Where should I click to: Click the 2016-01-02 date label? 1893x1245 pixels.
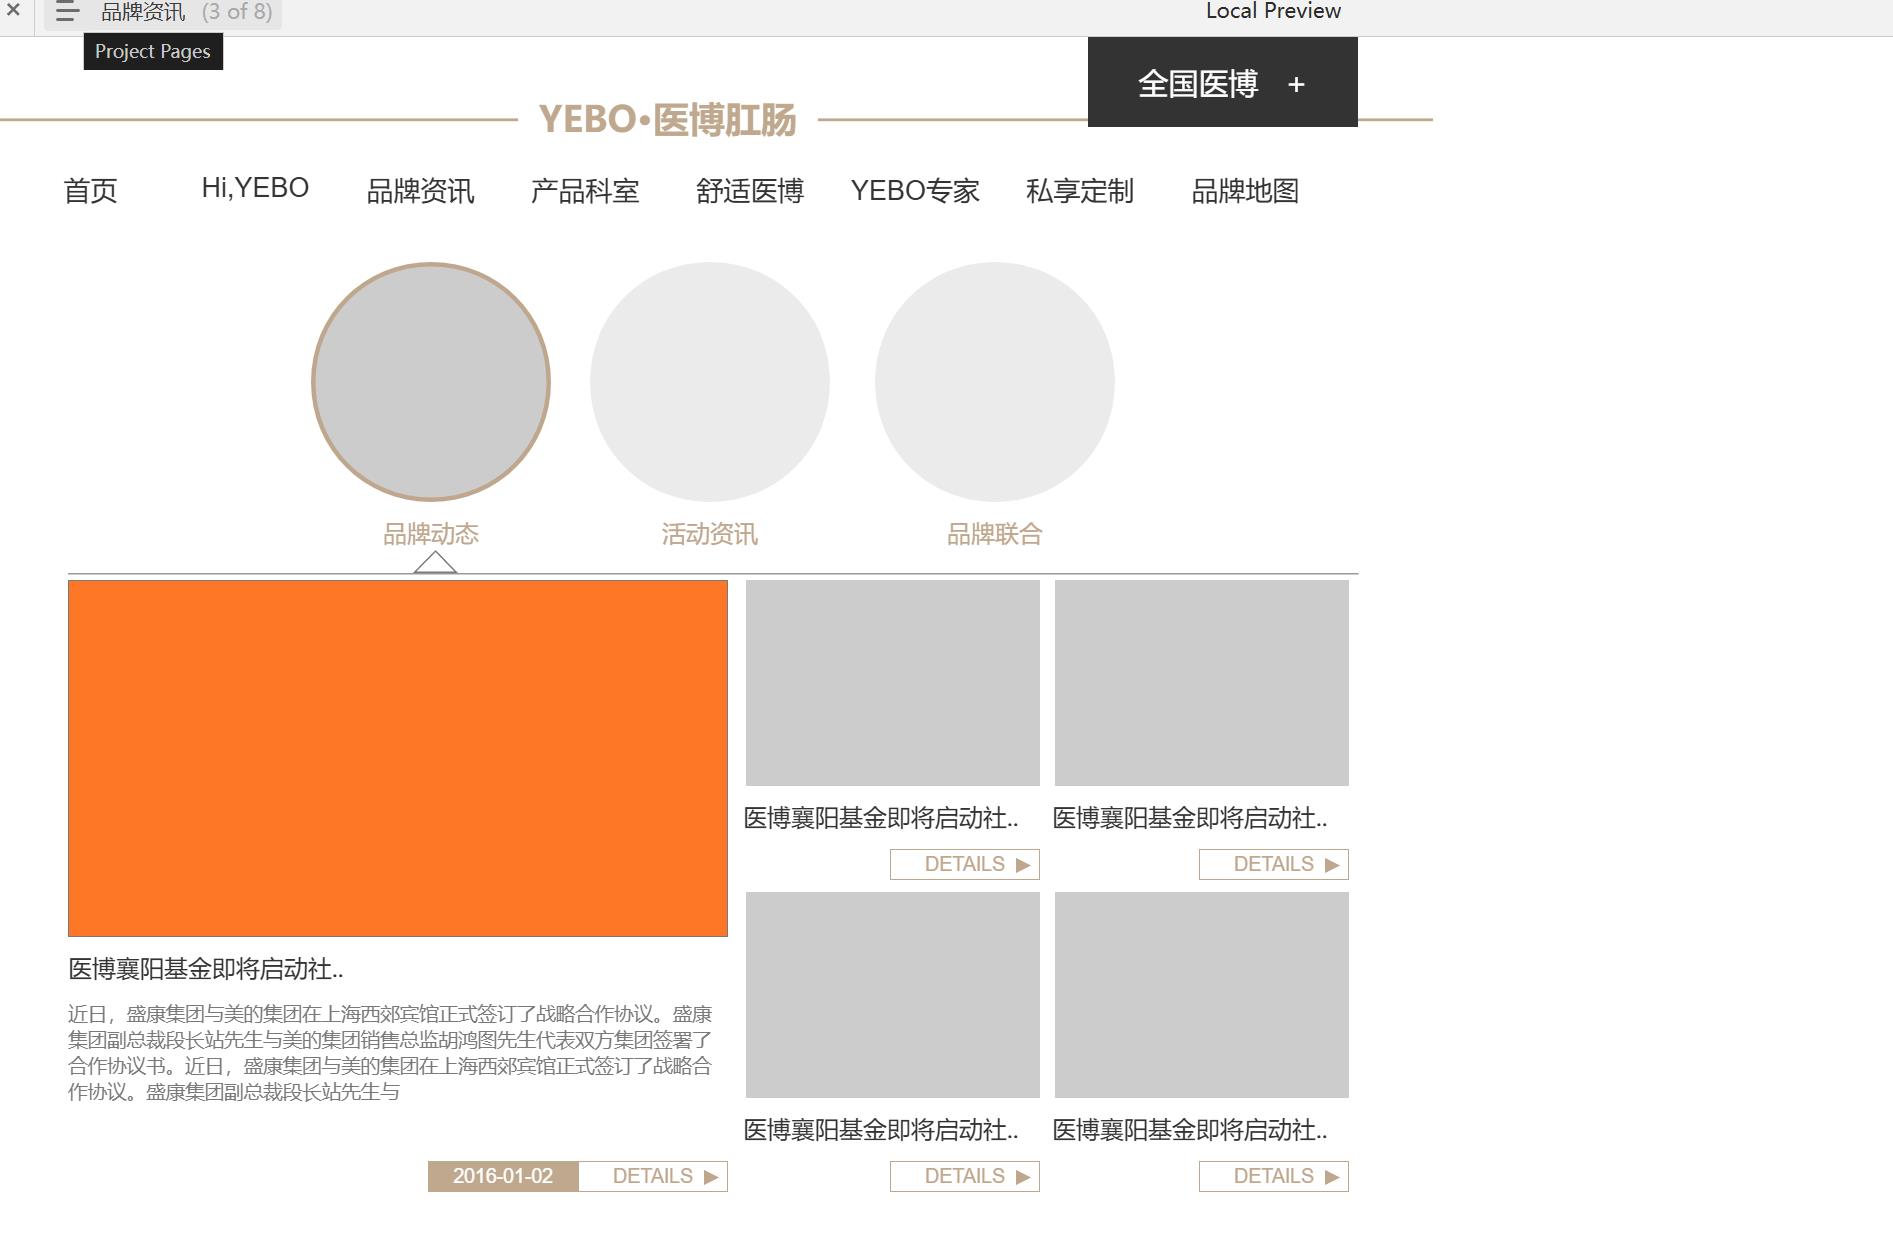pyautogui.click(x=503, y=1176)
